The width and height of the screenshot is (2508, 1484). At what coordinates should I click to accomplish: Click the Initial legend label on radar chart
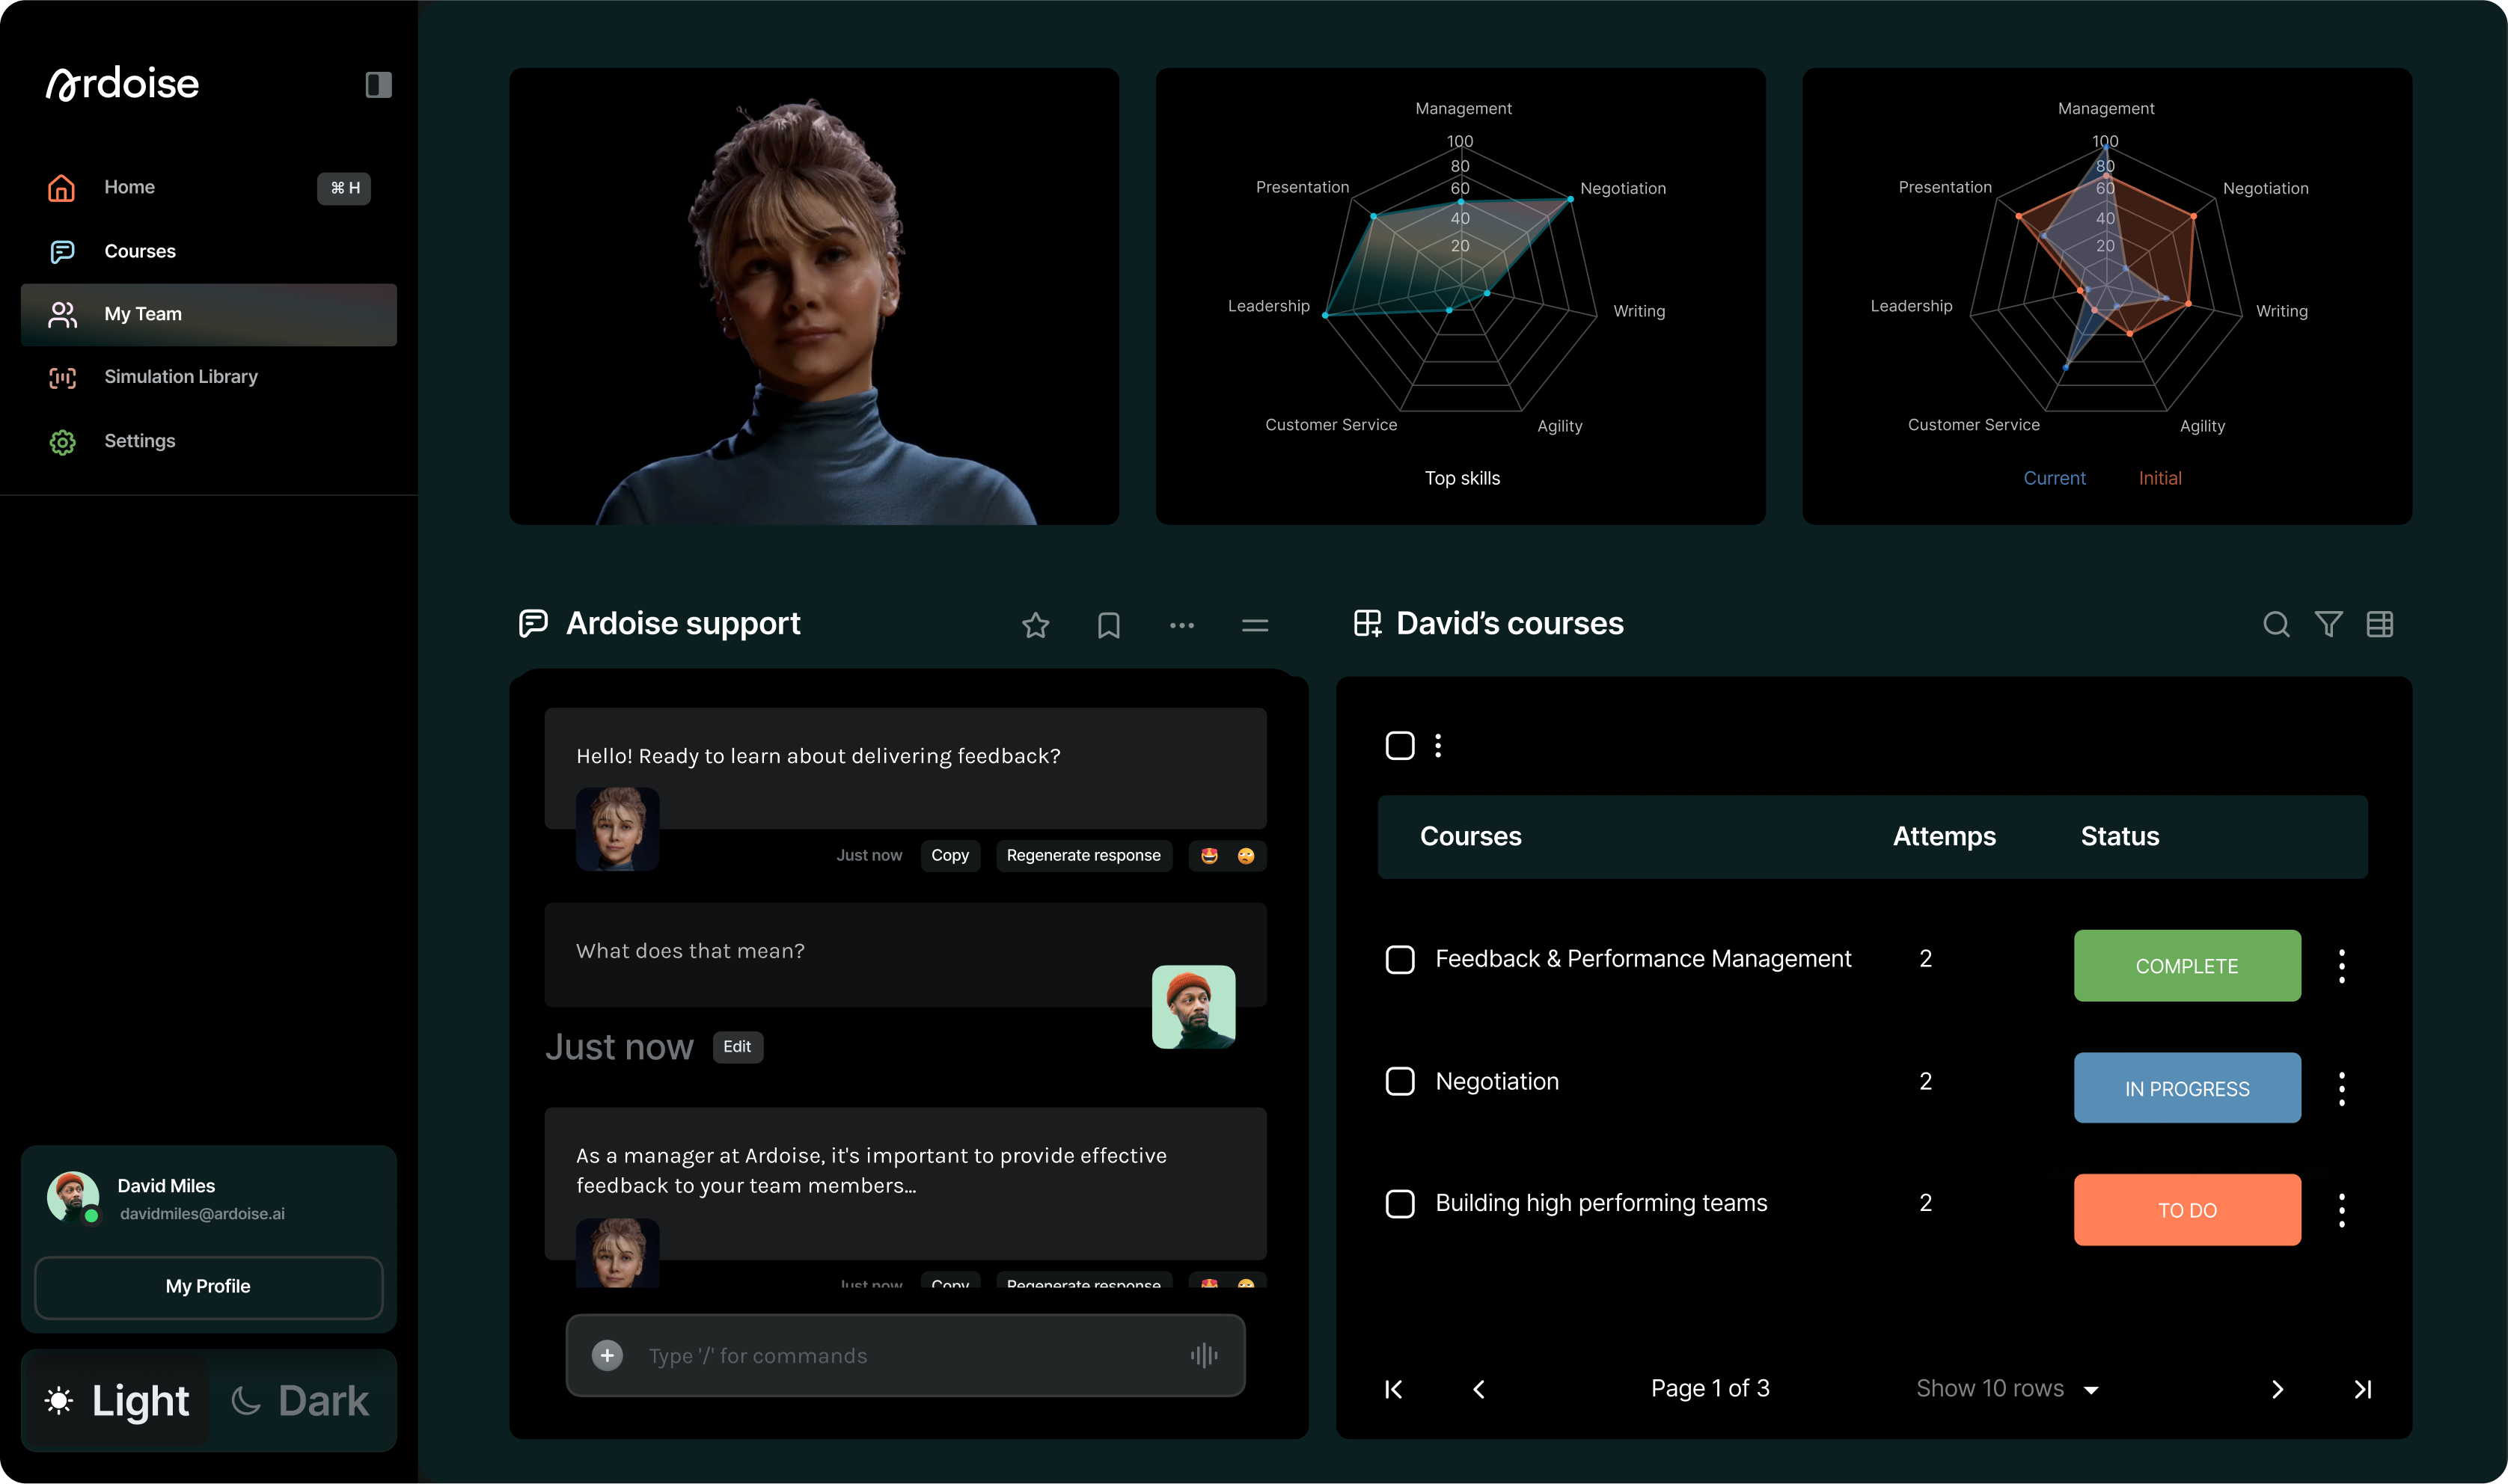coord(2160,479)
